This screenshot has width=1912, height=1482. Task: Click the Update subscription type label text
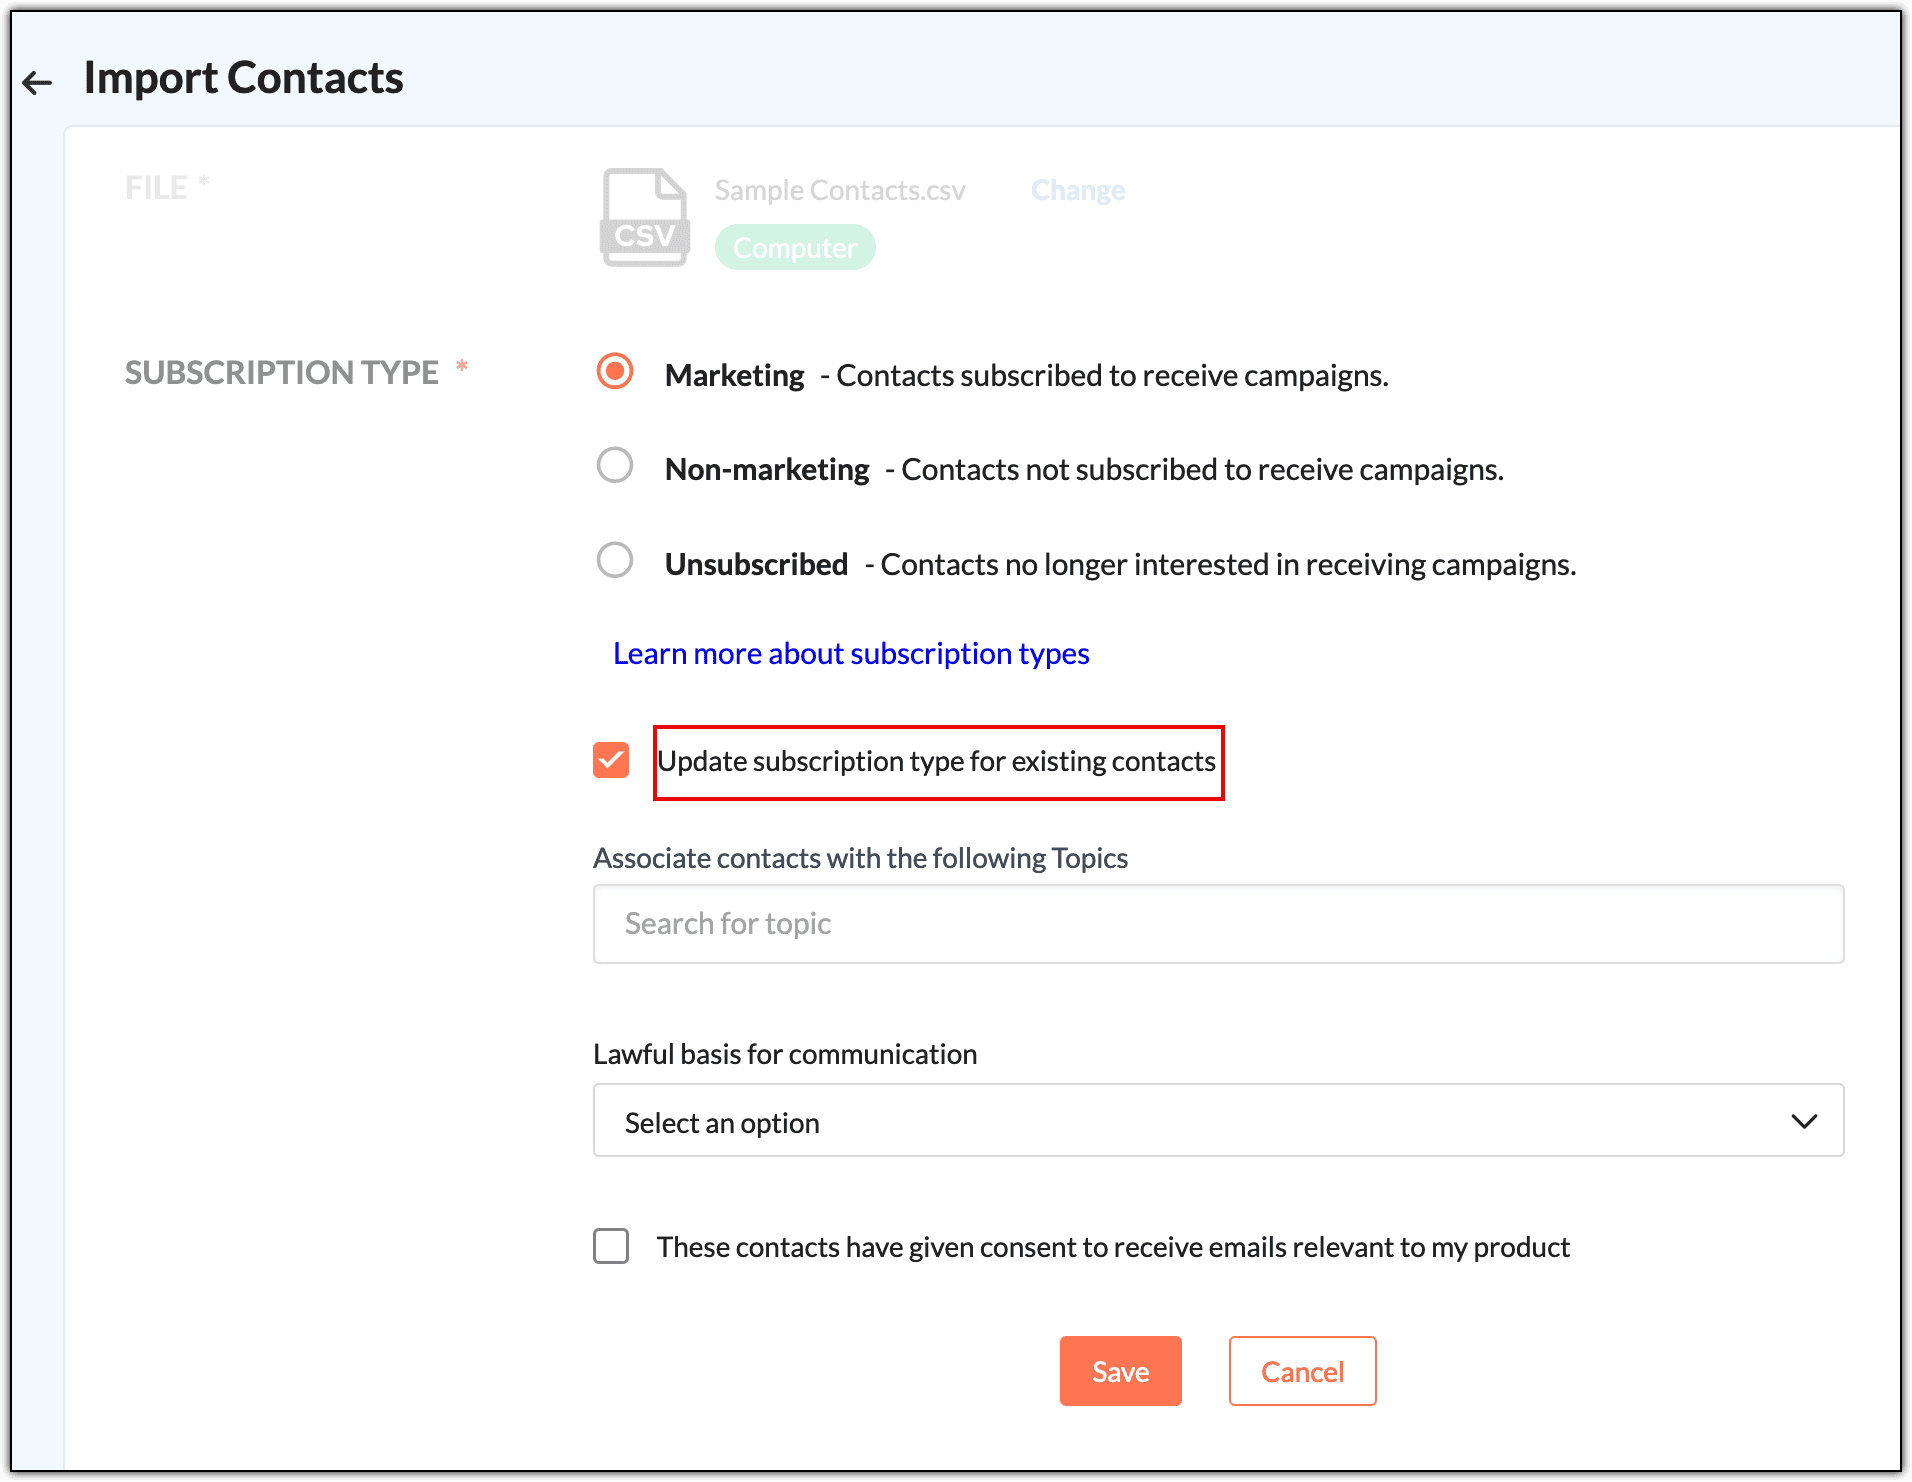coord(936,762)
